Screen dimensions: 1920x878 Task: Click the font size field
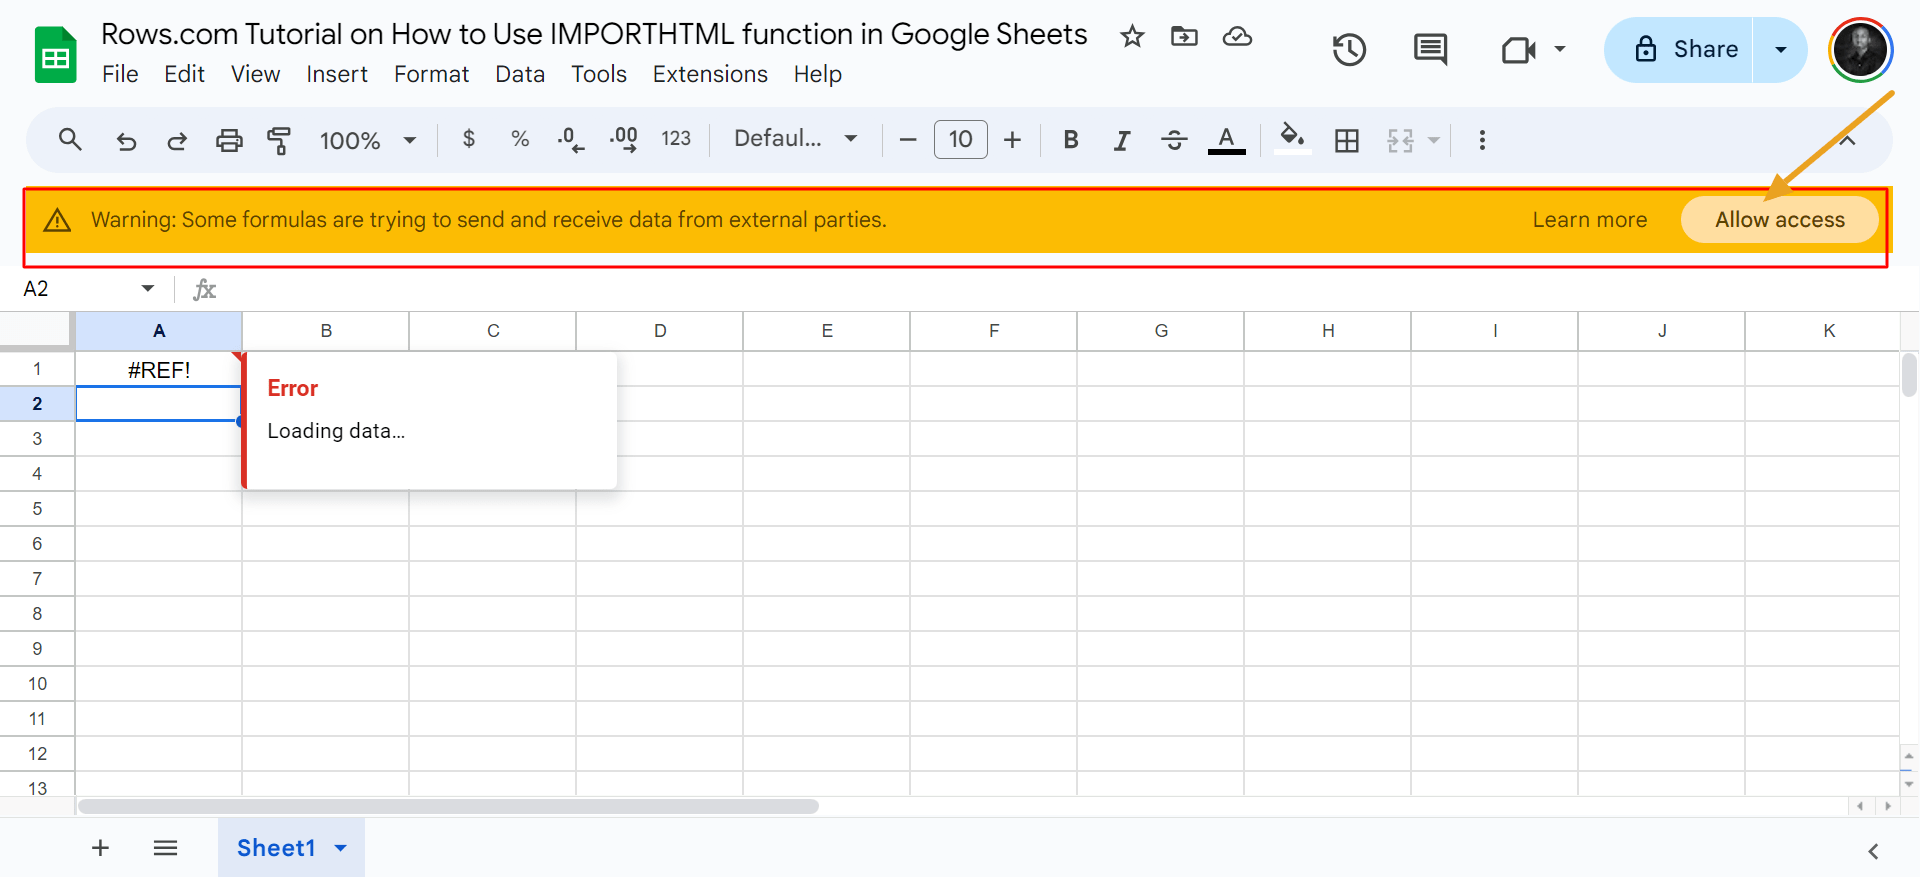point(961,139)
